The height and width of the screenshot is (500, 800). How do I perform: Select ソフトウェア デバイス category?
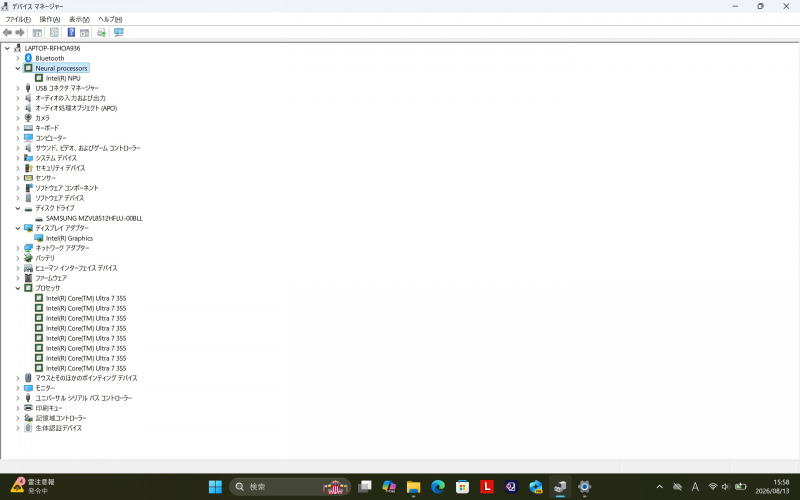click(x=59, y=198)
